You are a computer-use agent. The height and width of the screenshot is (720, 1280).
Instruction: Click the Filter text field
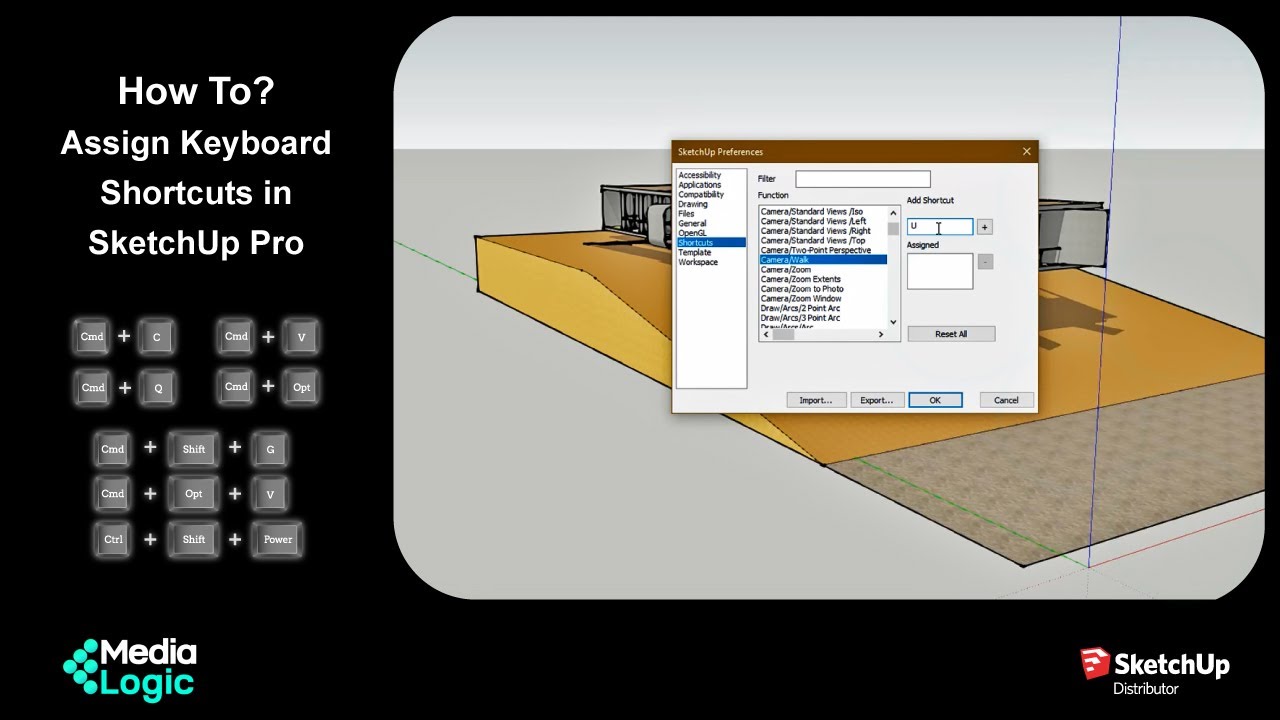pyautogui.click(x=863, y=179)
